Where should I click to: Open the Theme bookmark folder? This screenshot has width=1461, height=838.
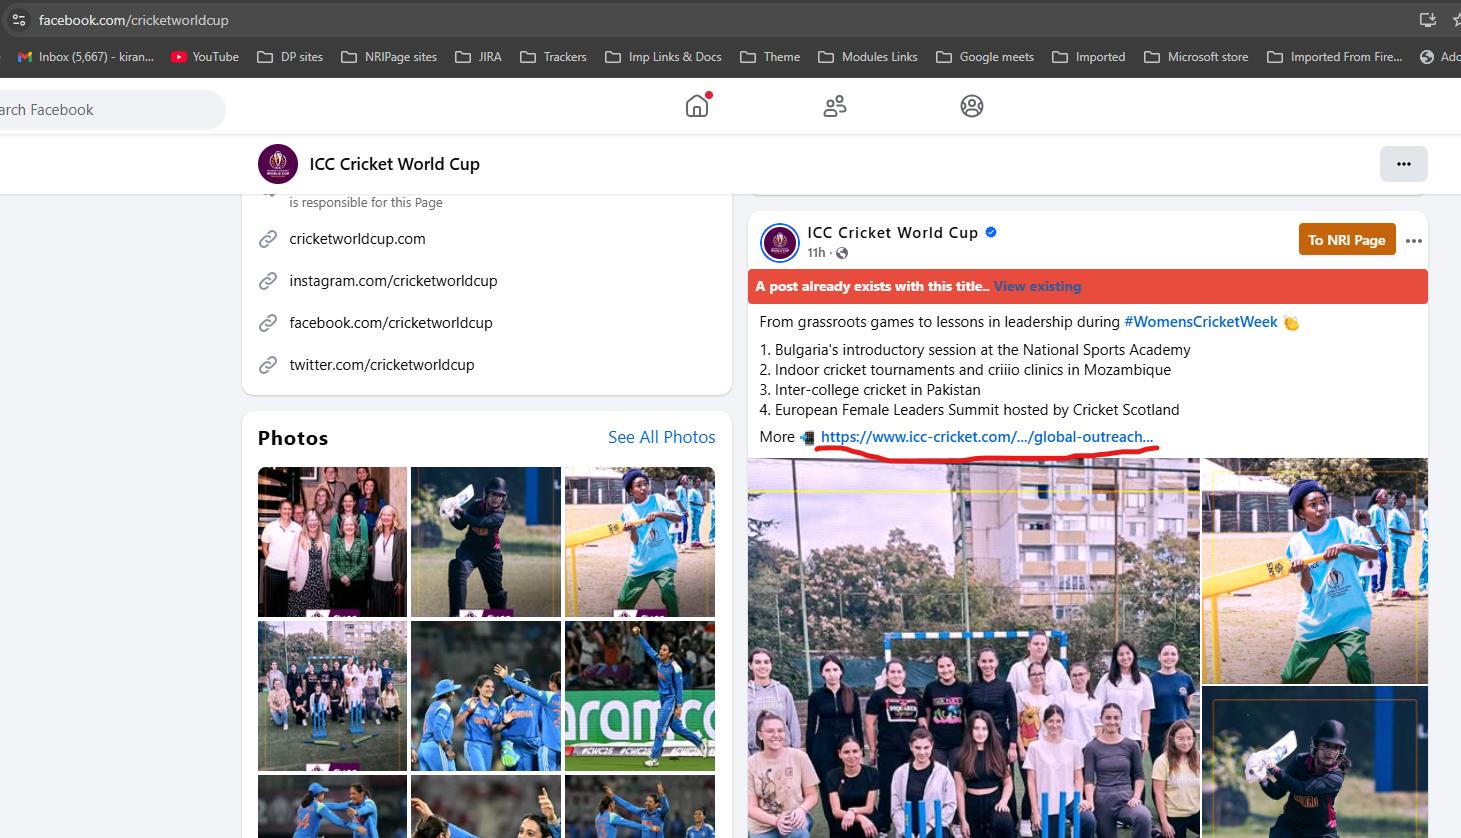tap(770, 57)
